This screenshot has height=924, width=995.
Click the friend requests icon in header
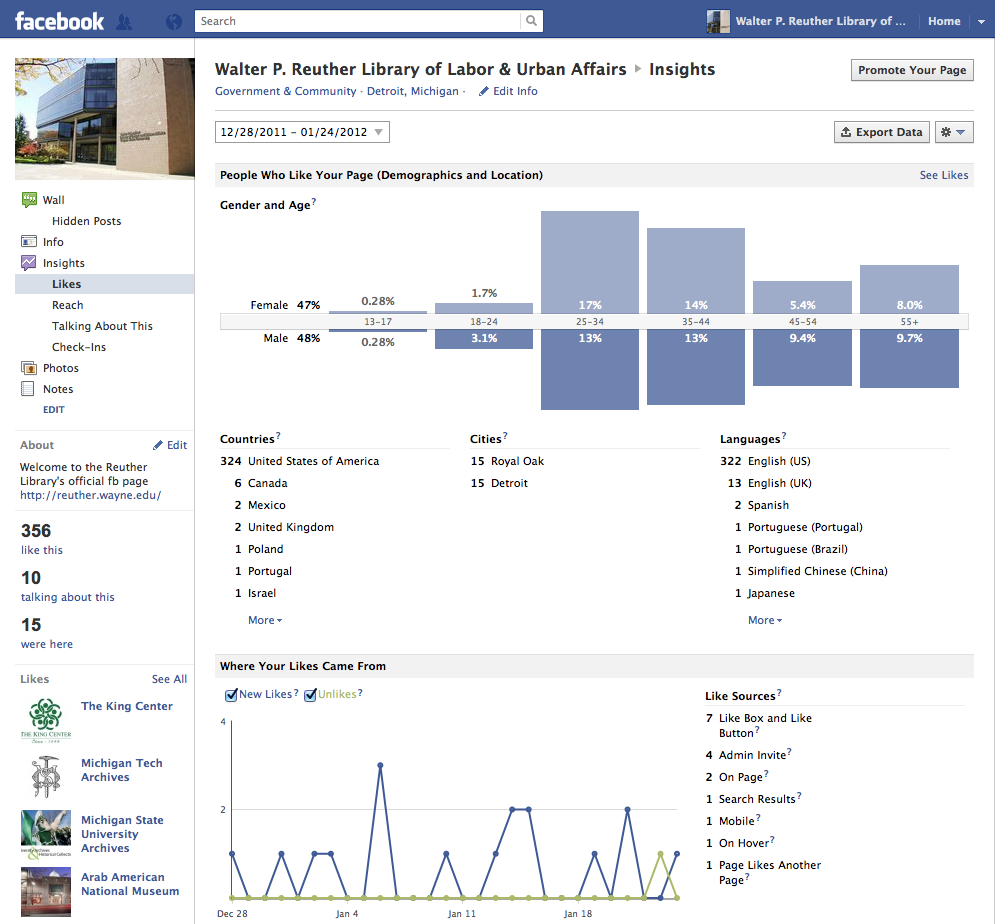[124, 21]
